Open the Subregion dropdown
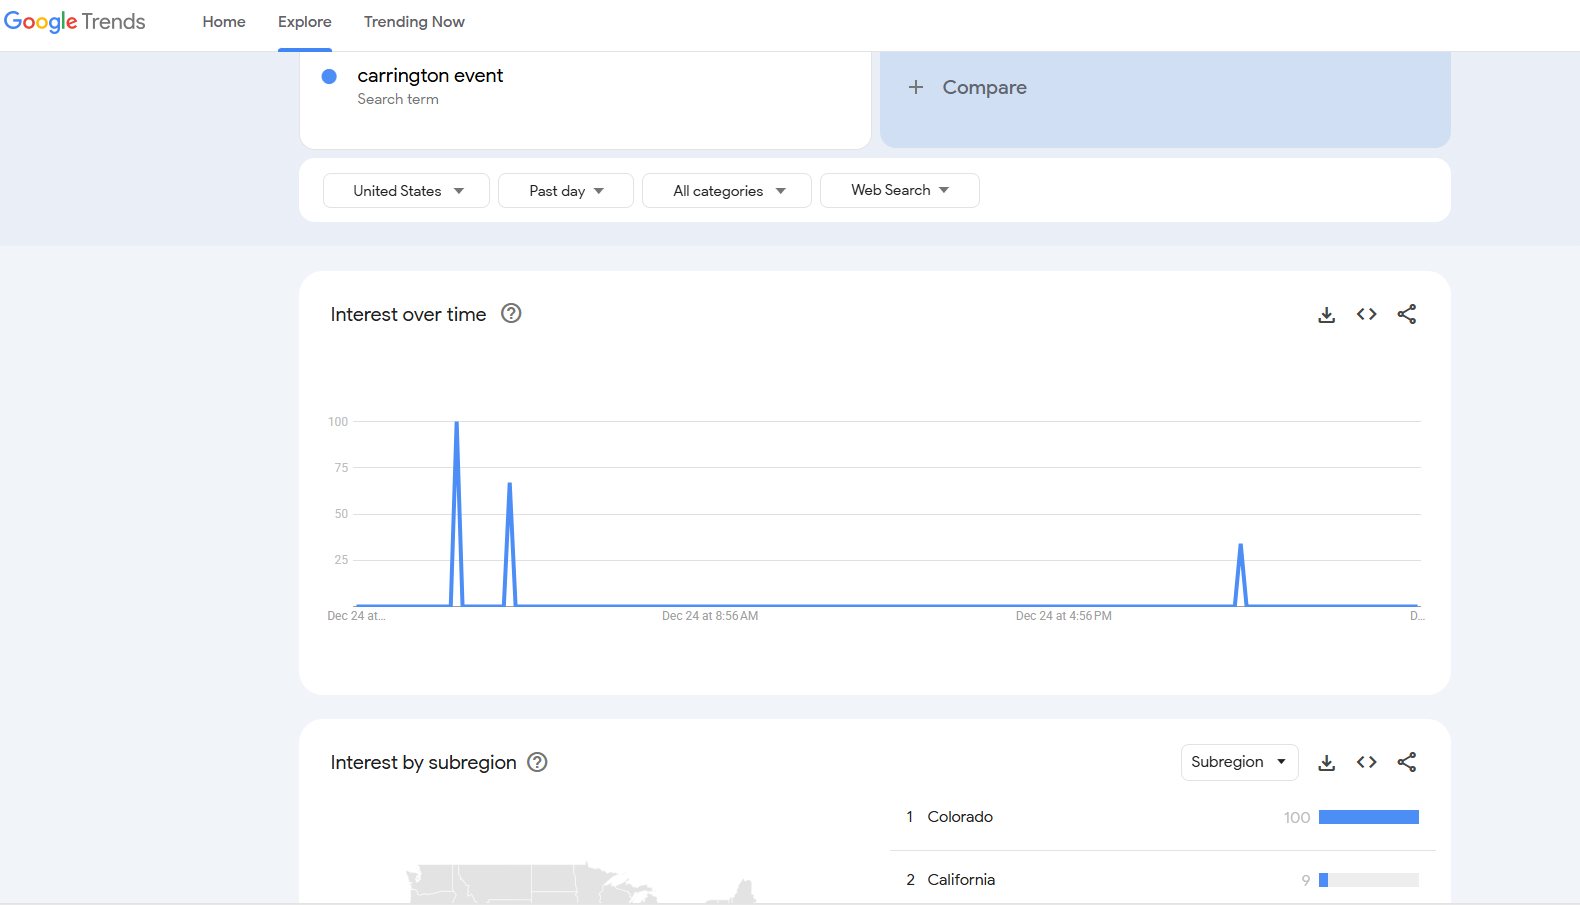 pyautogui.click(x=1240, y=762)
